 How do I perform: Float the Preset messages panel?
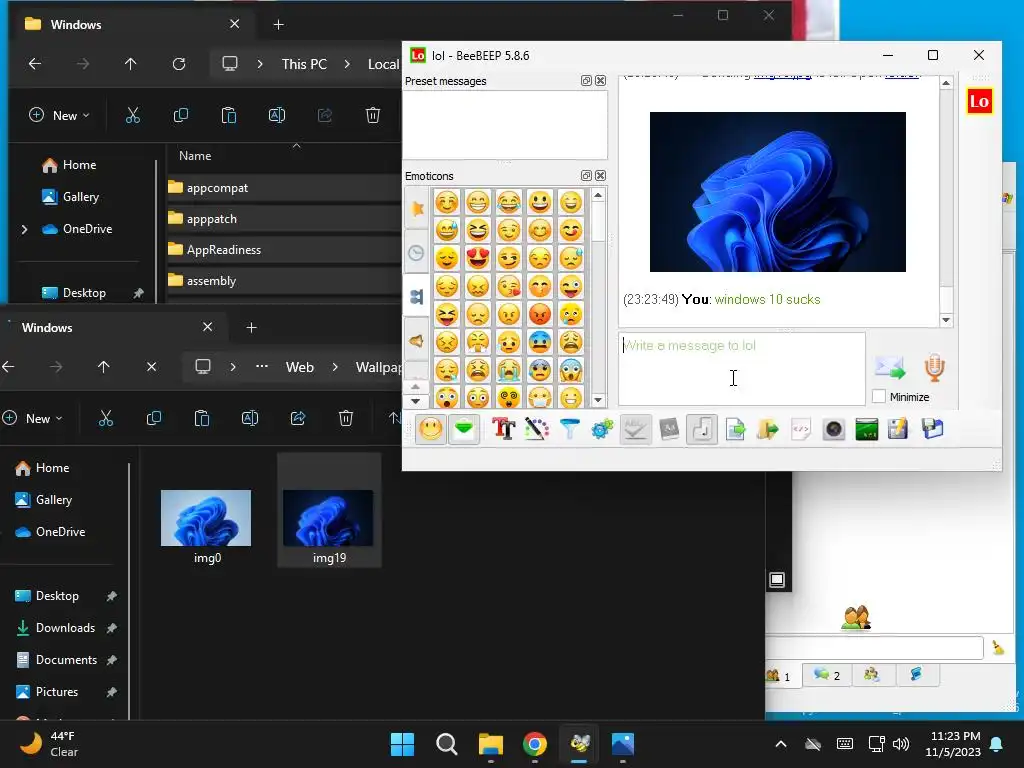(x=586, y=81)
